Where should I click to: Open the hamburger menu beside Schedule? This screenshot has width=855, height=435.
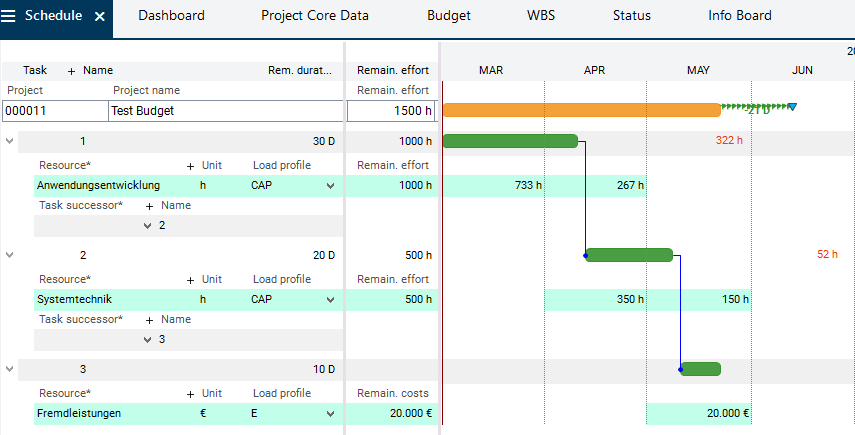11,16
